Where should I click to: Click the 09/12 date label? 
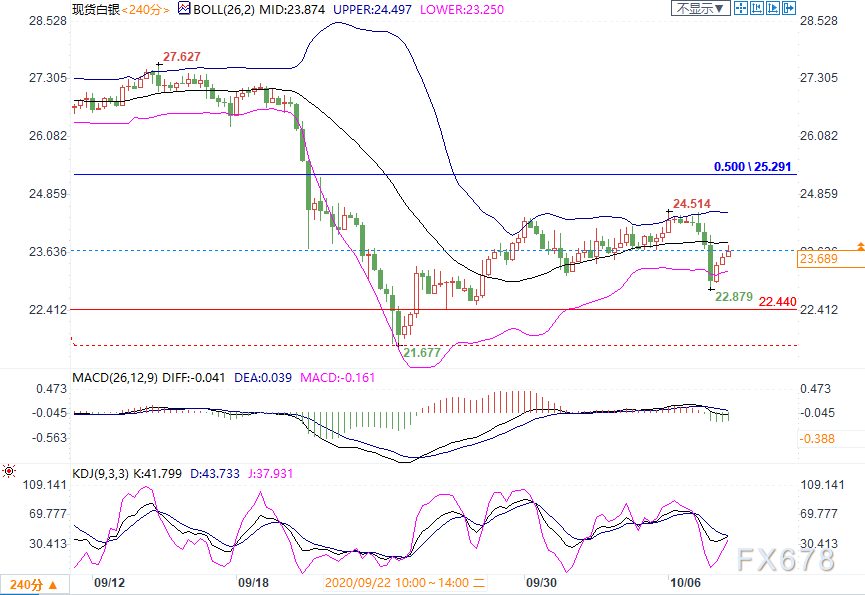click(109, 583)
